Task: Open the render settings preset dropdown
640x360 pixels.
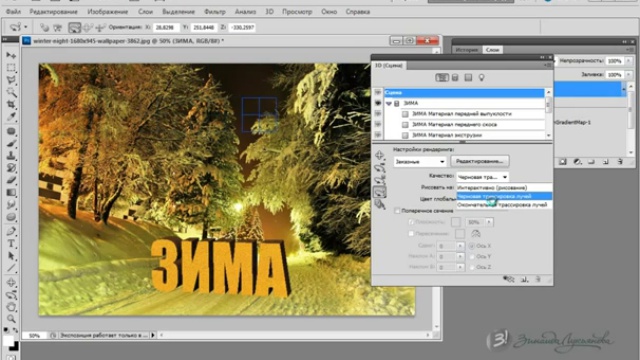Action: click(420, 162)
